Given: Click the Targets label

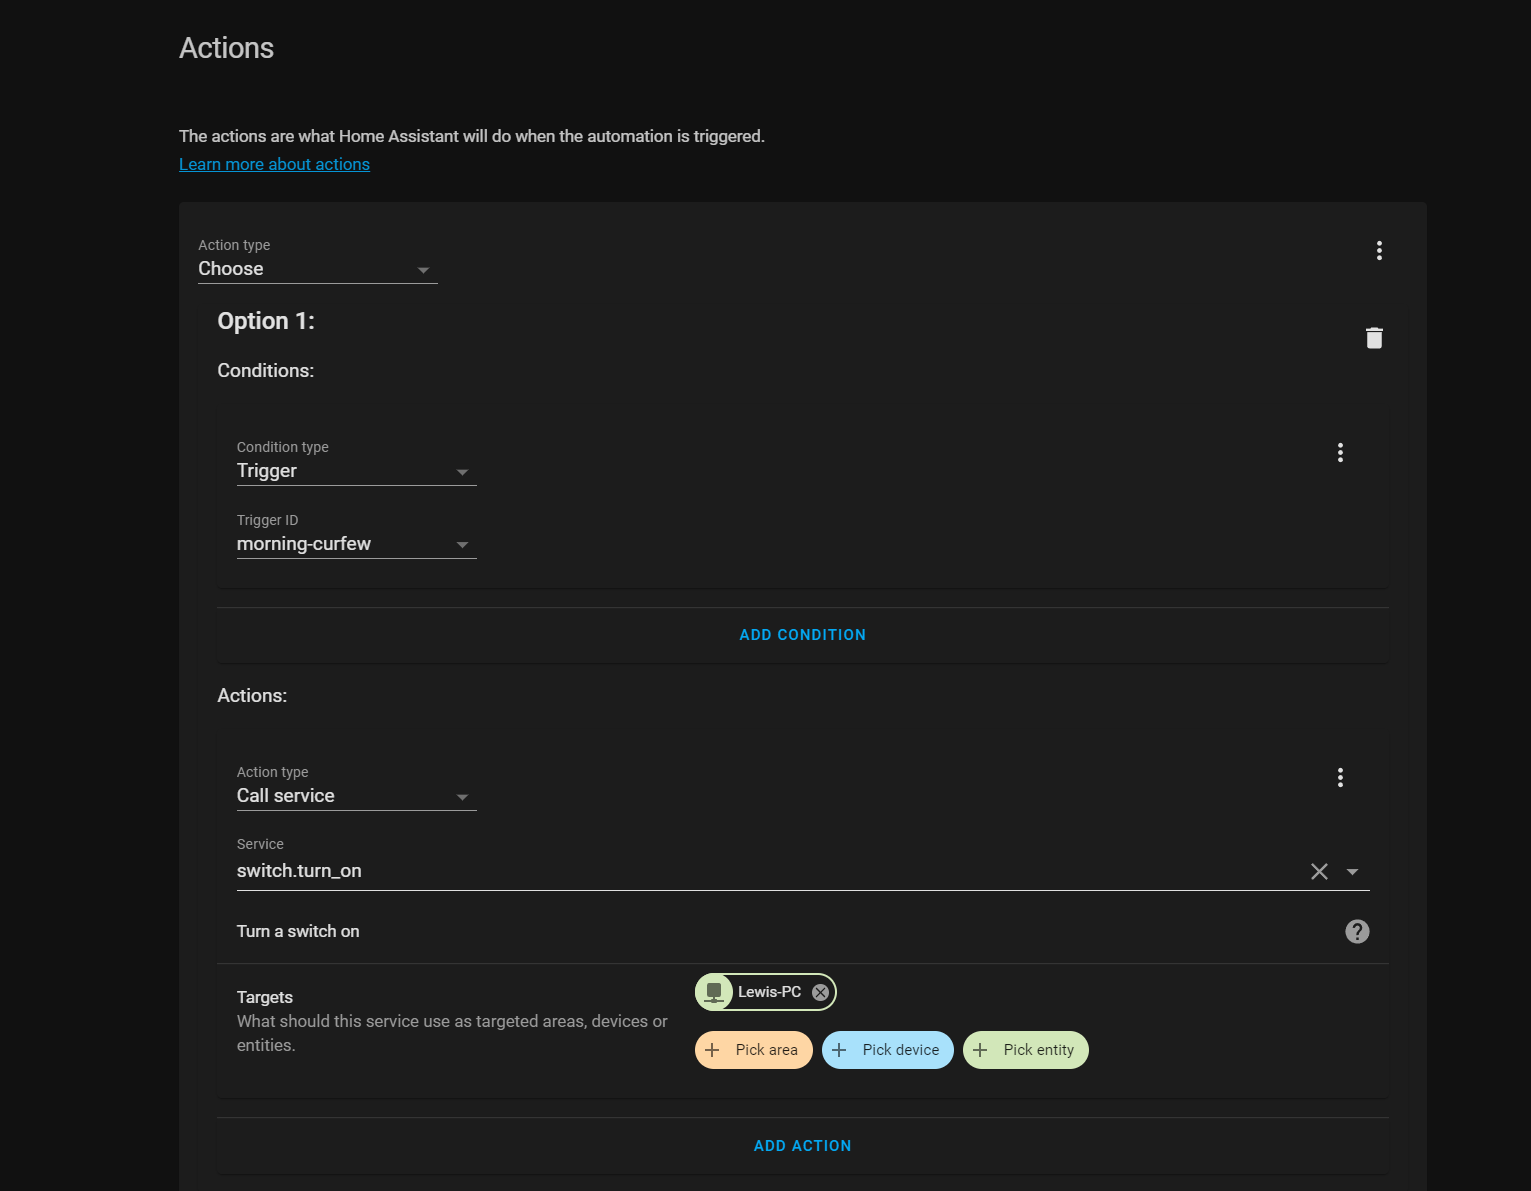Looking at the screenshot, I should (265, 997).
